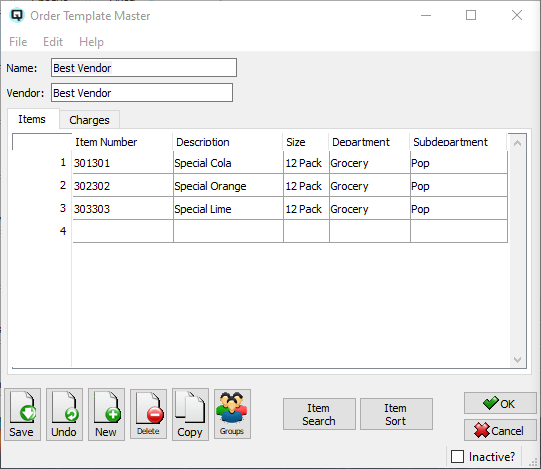
Task: Create a new template with New icon
Action: pyautogui.click(x=106, y=414)
